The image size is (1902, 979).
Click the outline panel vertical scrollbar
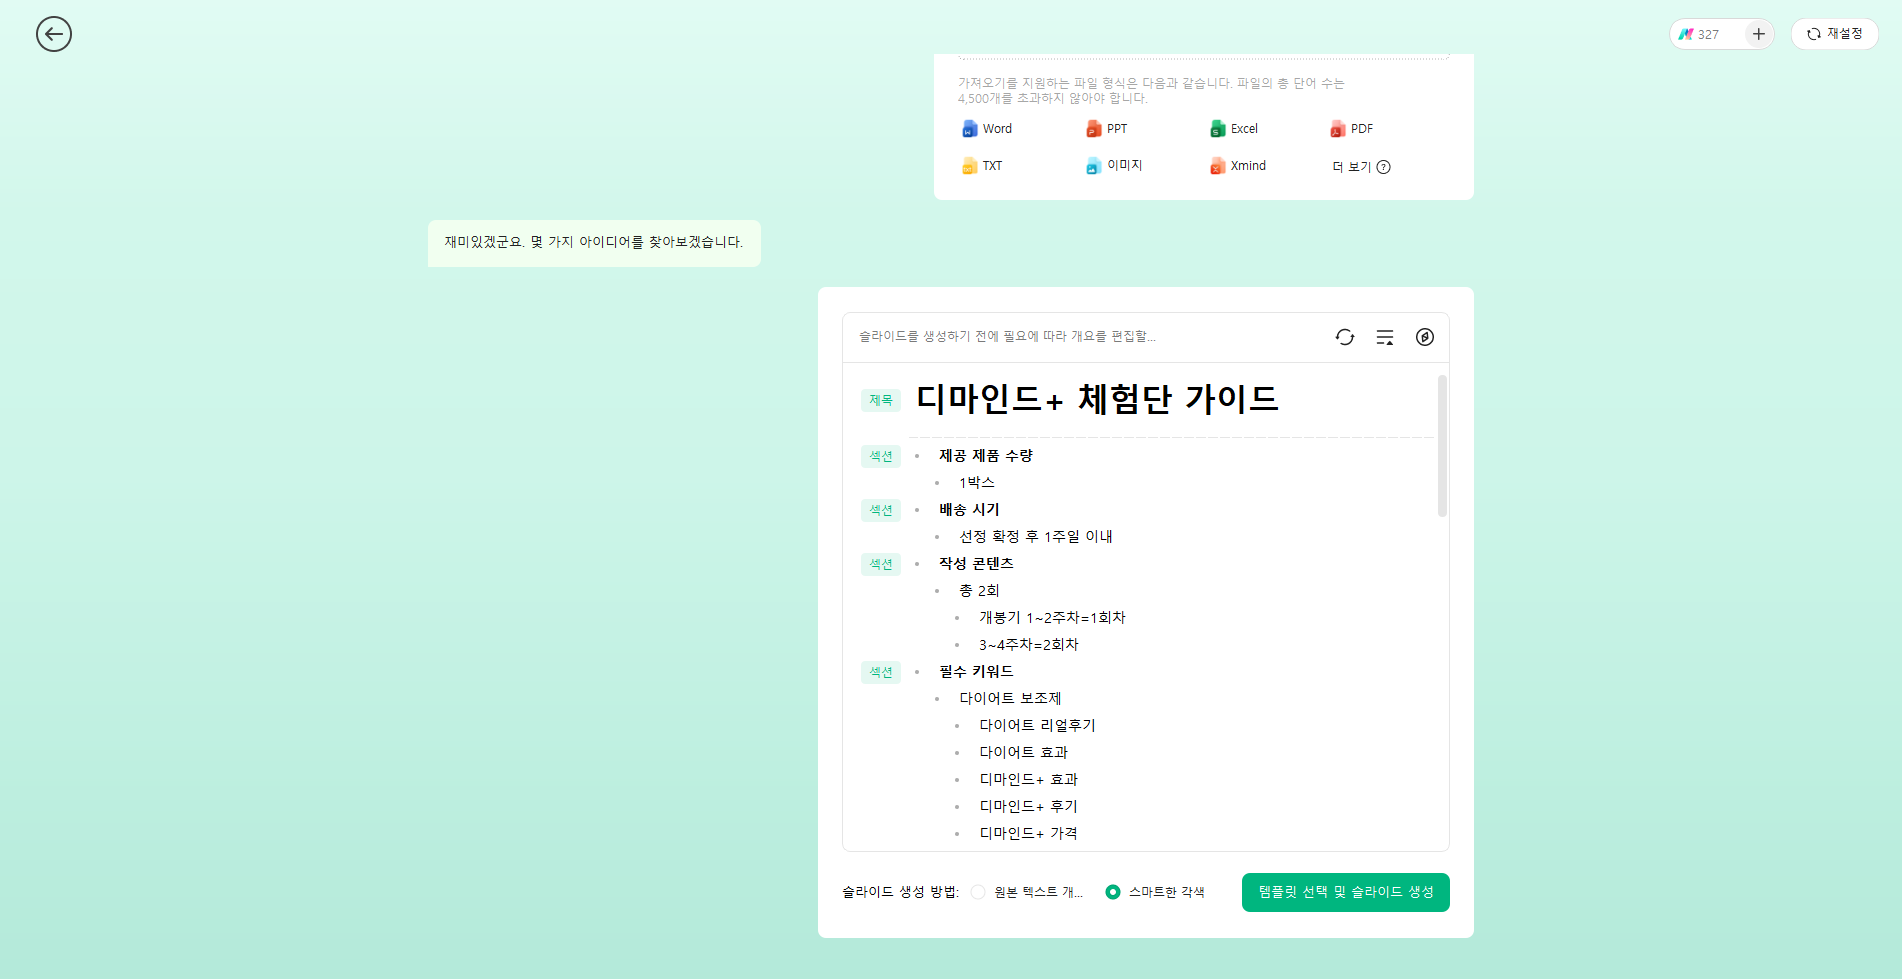coord(1442,446)
